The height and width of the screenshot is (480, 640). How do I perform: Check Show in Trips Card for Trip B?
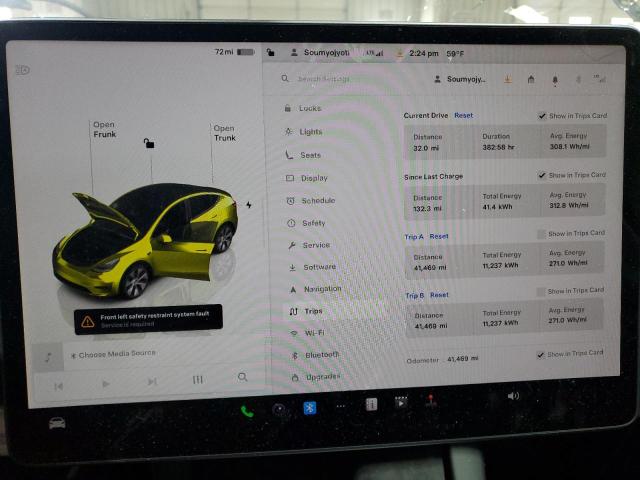pyautogui.click(x=541, y=291)
